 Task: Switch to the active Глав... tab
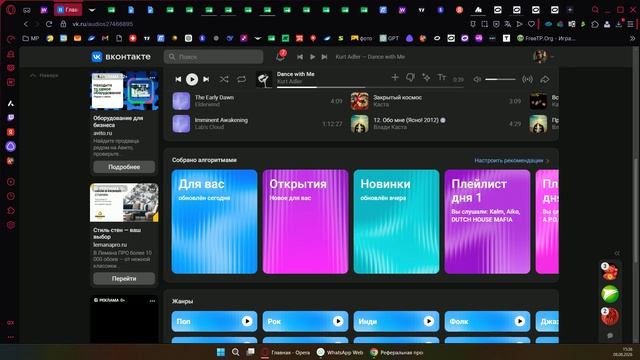(68, 10)
